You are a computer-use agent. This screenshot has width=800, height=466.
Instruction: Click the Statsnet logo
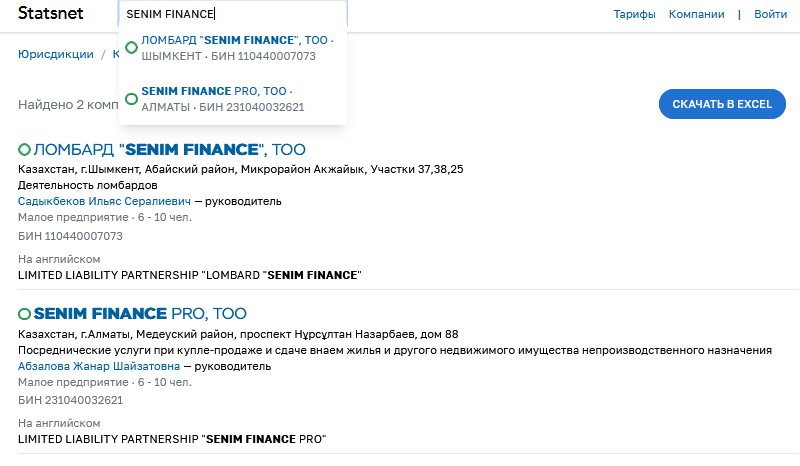(x=51, y=14)
